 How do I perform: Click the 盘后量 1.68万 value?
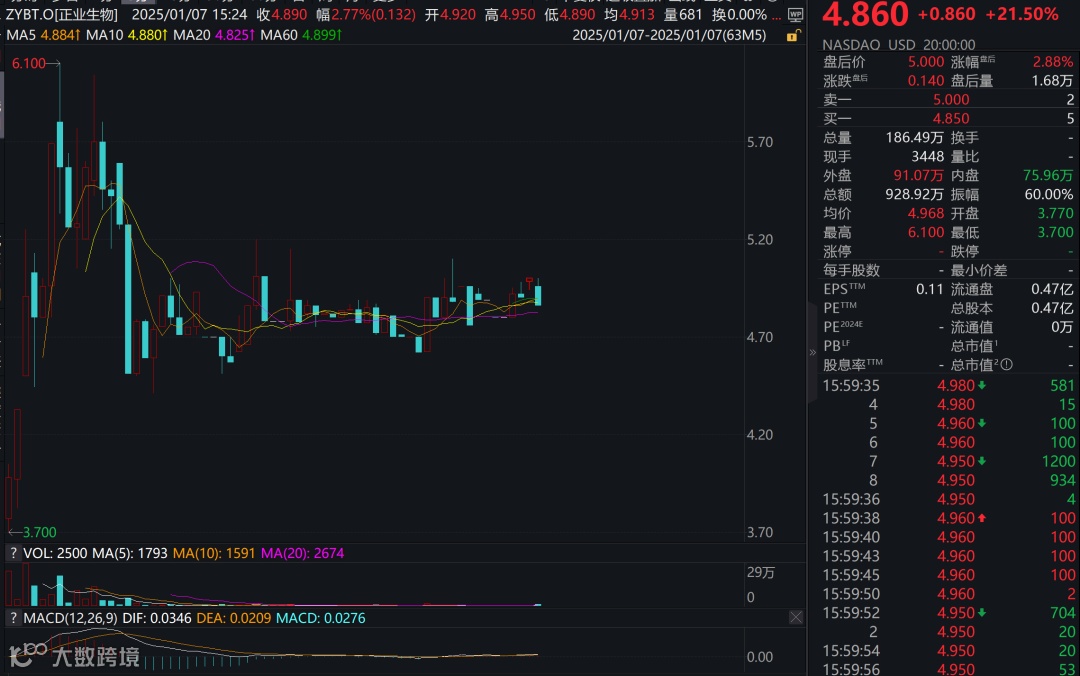click(1052, 81)
